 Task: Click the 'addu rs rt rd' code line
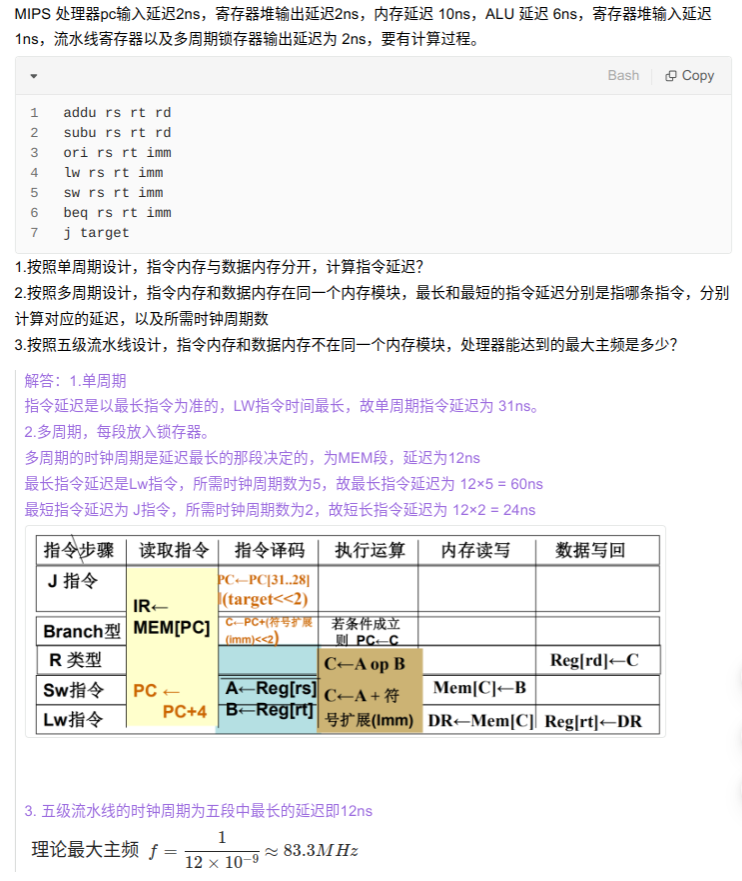tap(117, 113)
